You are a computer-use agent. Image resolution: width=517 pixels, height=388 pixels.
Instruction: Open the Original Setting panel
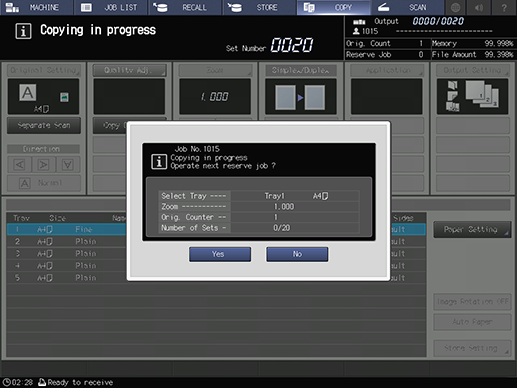pyautogui.click(x=43, y=70)
